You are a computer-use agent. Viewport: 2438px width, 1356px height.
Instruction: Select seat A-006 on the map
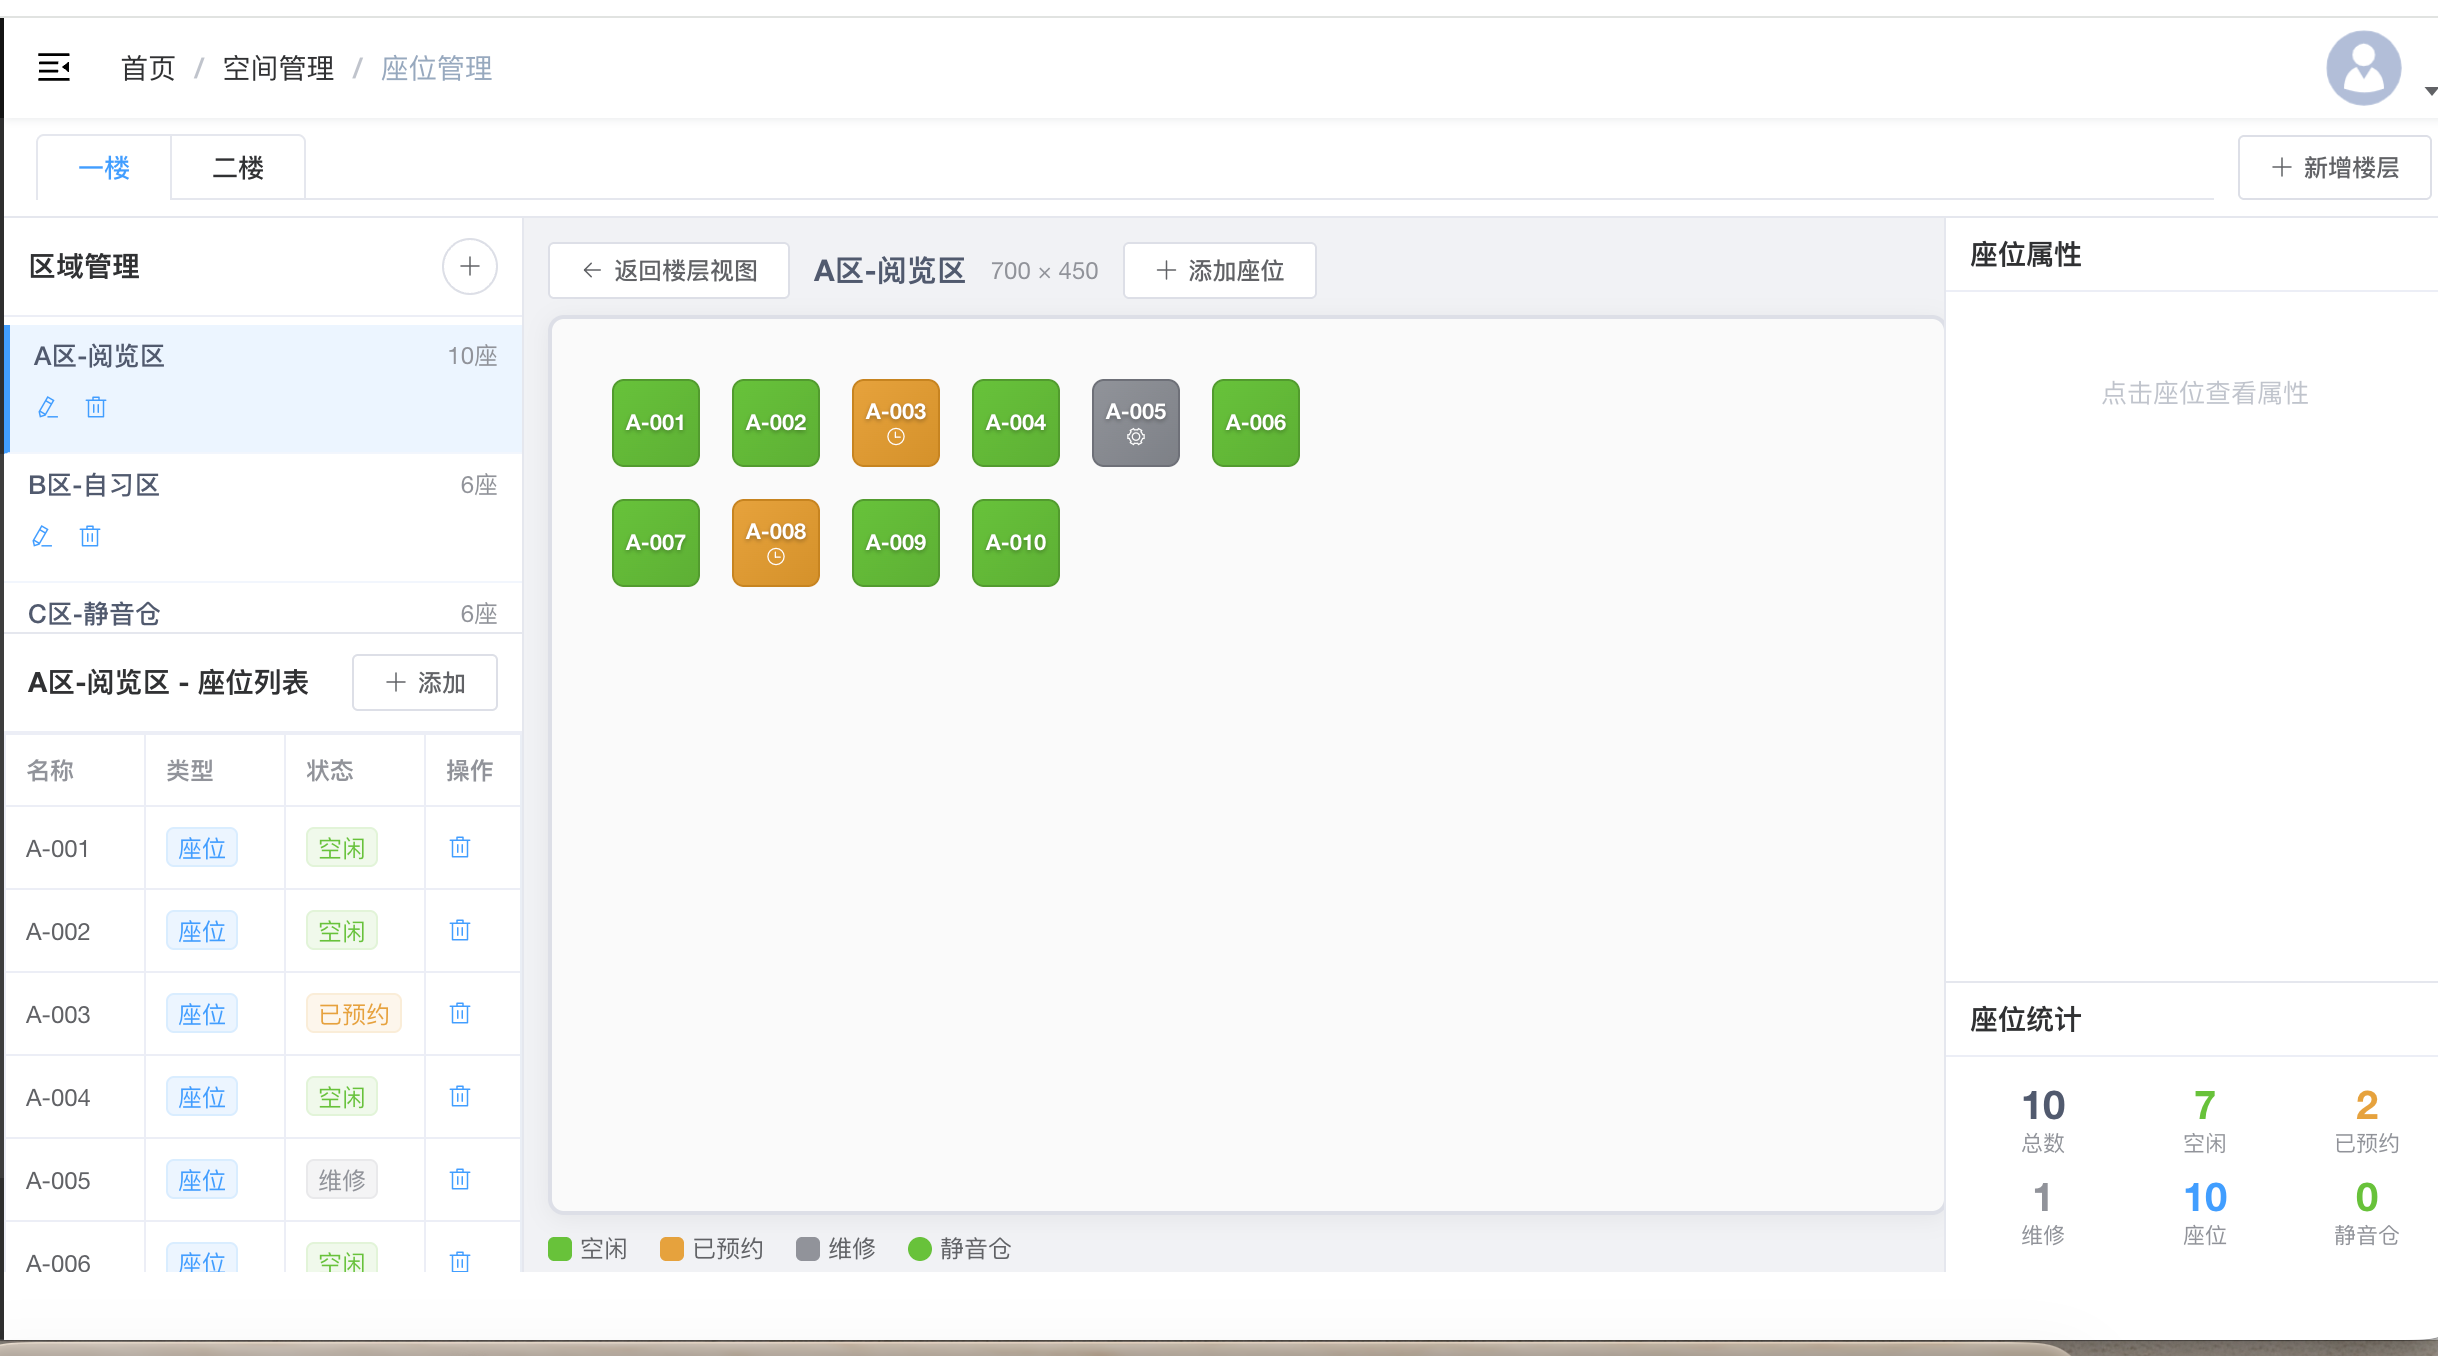(x=1256, y=423)
